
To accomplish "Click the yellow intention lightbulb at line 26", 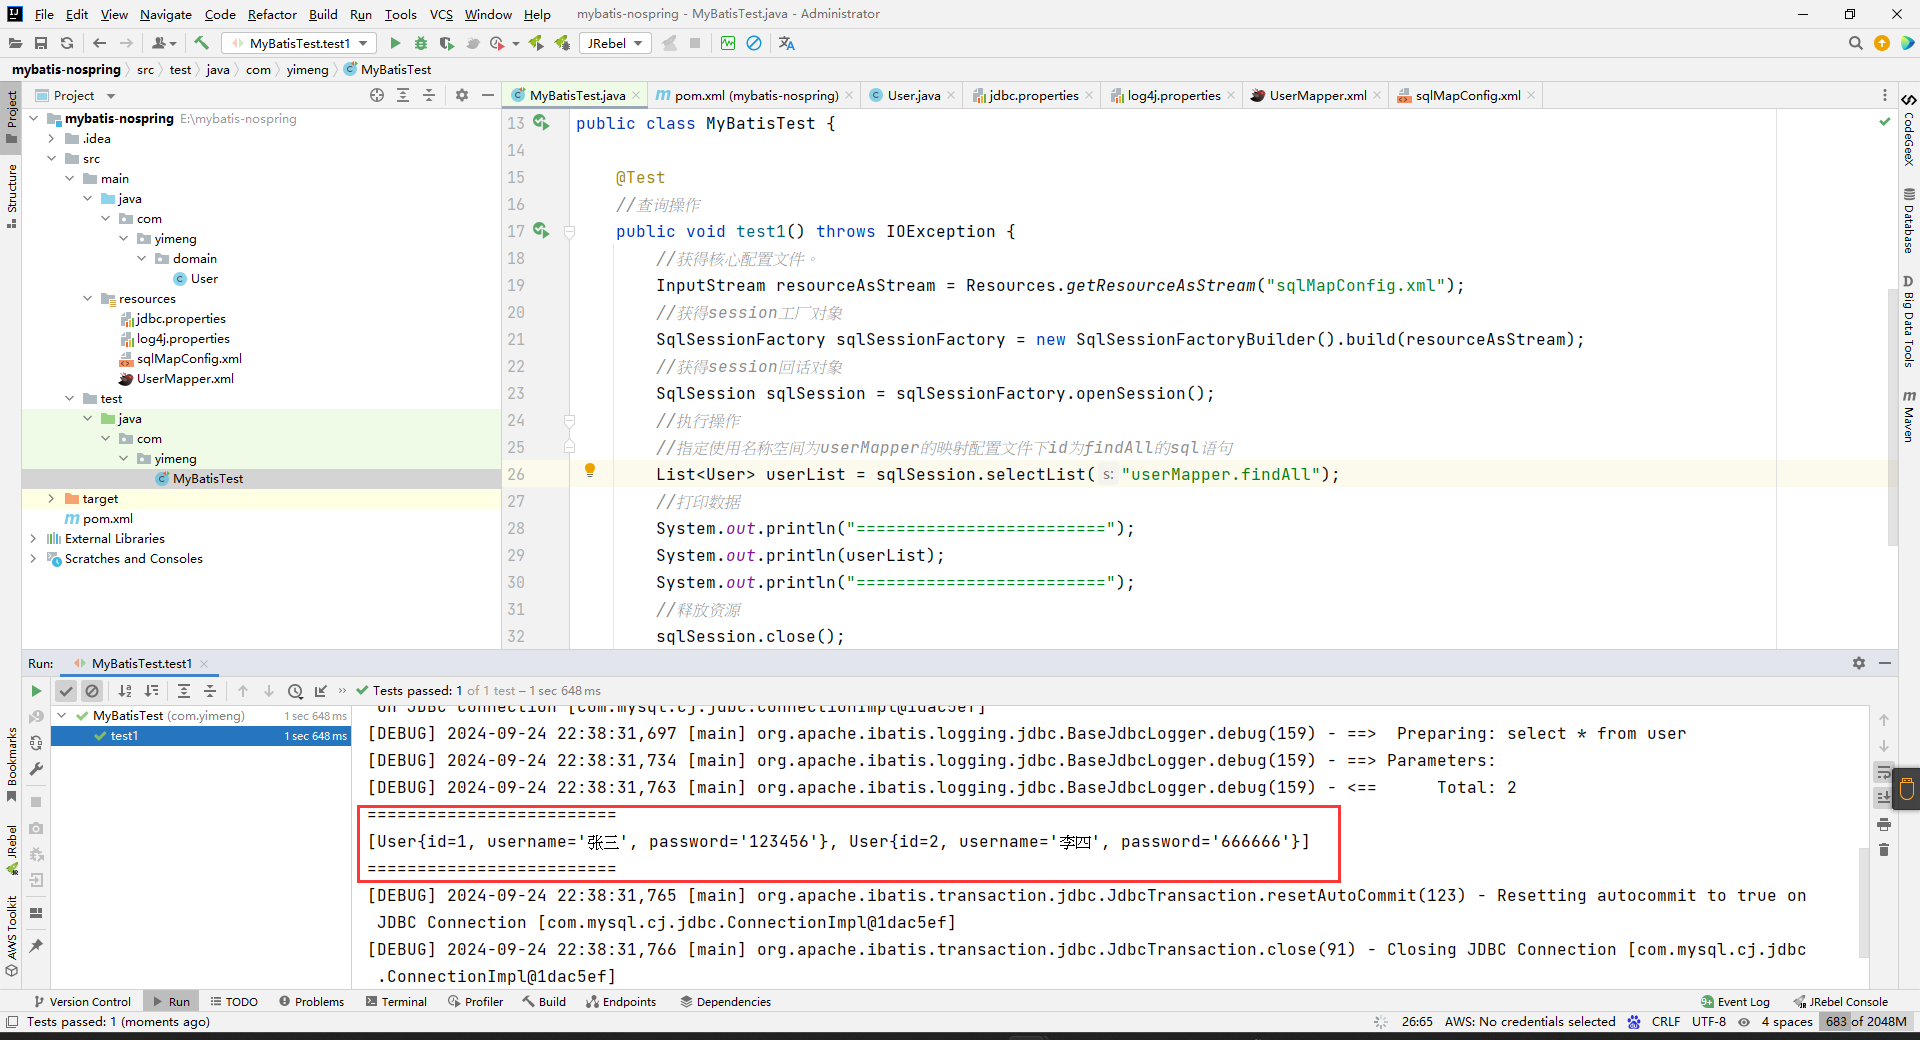I will pos(590,470).
